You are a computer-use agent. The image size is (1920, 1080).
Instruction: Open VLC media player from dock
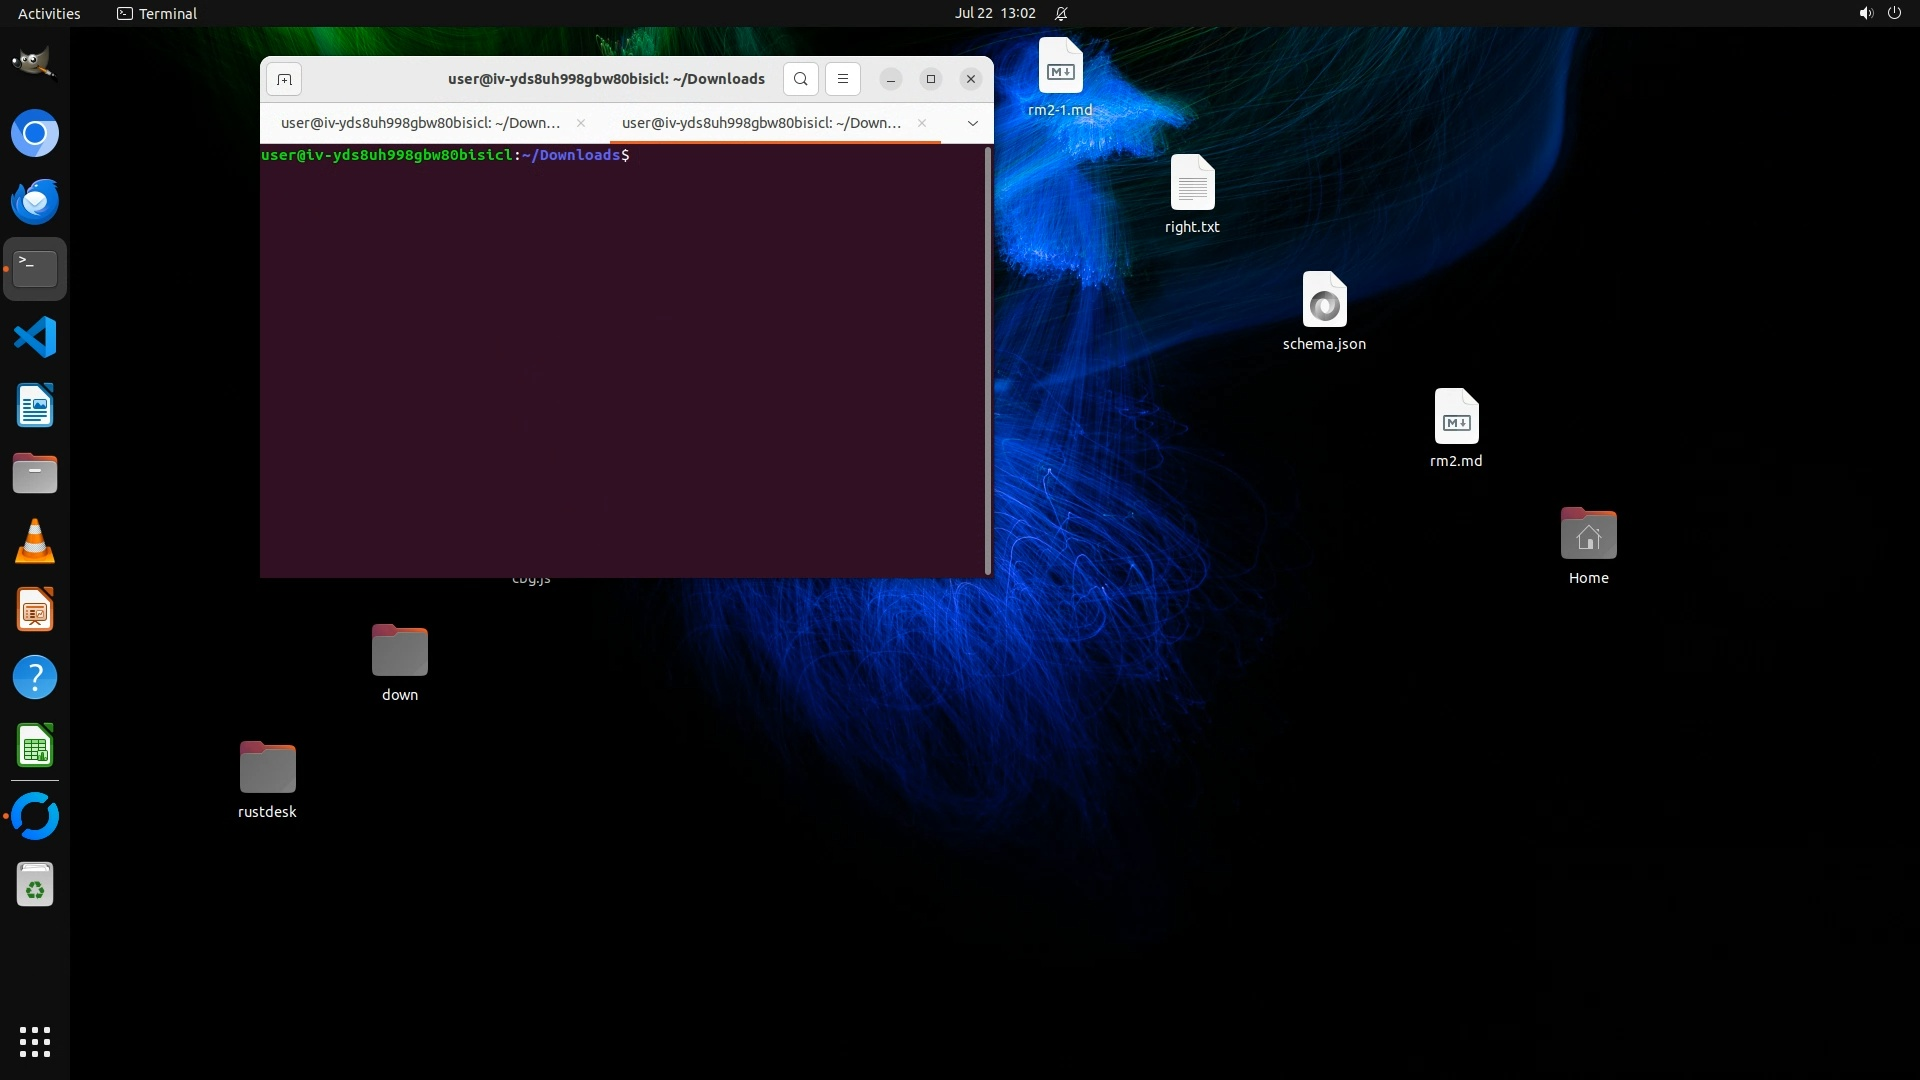click(x=34, y=541)
